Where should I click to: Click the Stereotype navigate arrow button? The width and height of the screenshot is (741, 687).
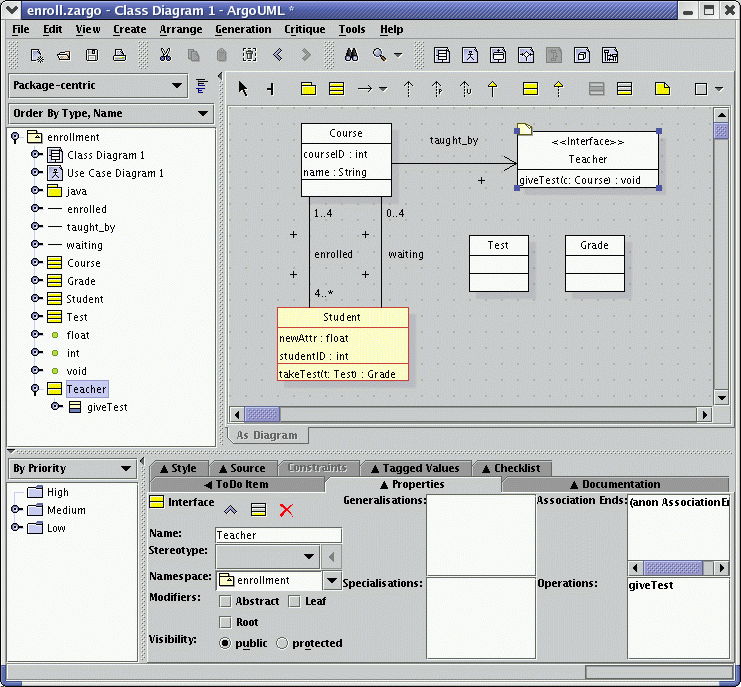coord(332,557)
